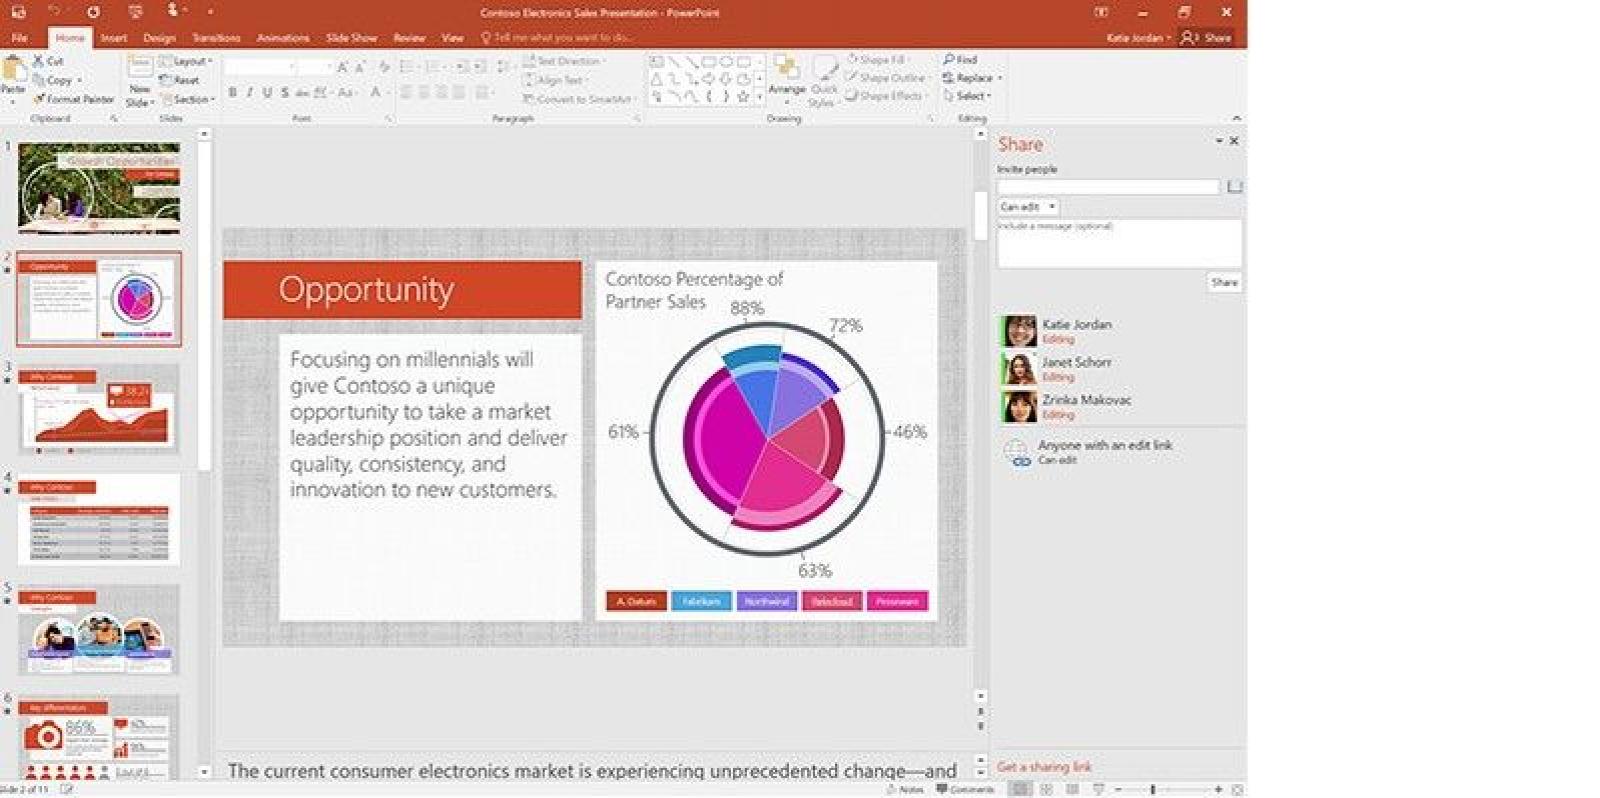Screen dimensions: 1600x798
Task: Expand the Section dropdown
Action: point(188,99)
